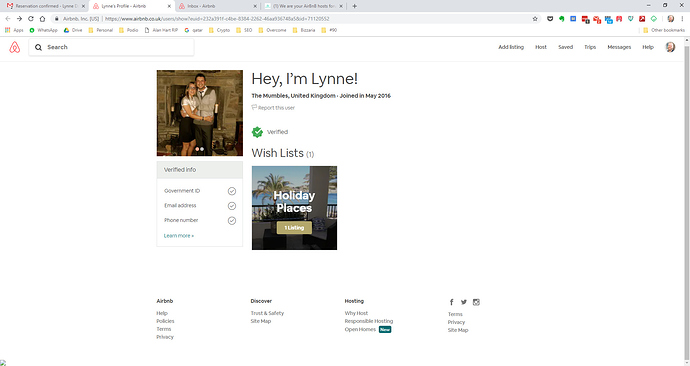The width and height of the screenshot is (690, 366).
Task: Open the Alan Hart RIP bookmark
Action: click(161, 30)
